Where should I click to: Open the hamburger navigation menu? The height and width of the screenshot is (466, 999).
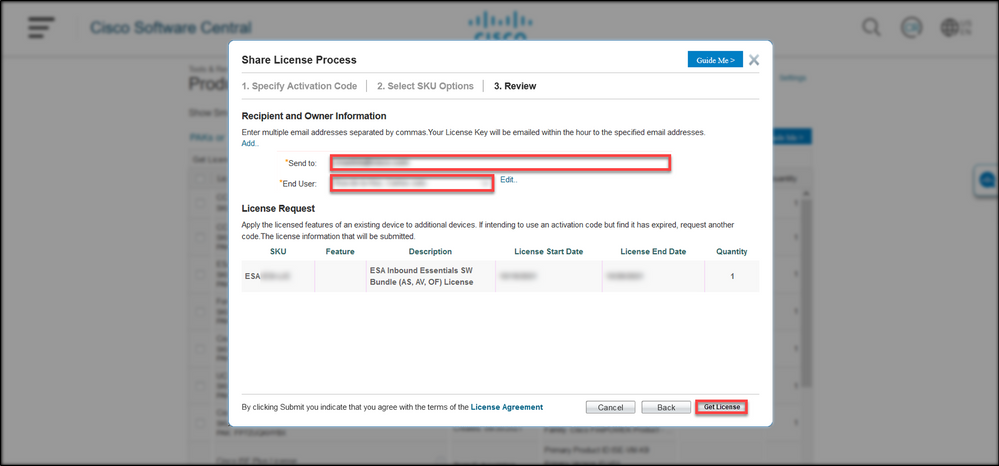click(41, 27)
